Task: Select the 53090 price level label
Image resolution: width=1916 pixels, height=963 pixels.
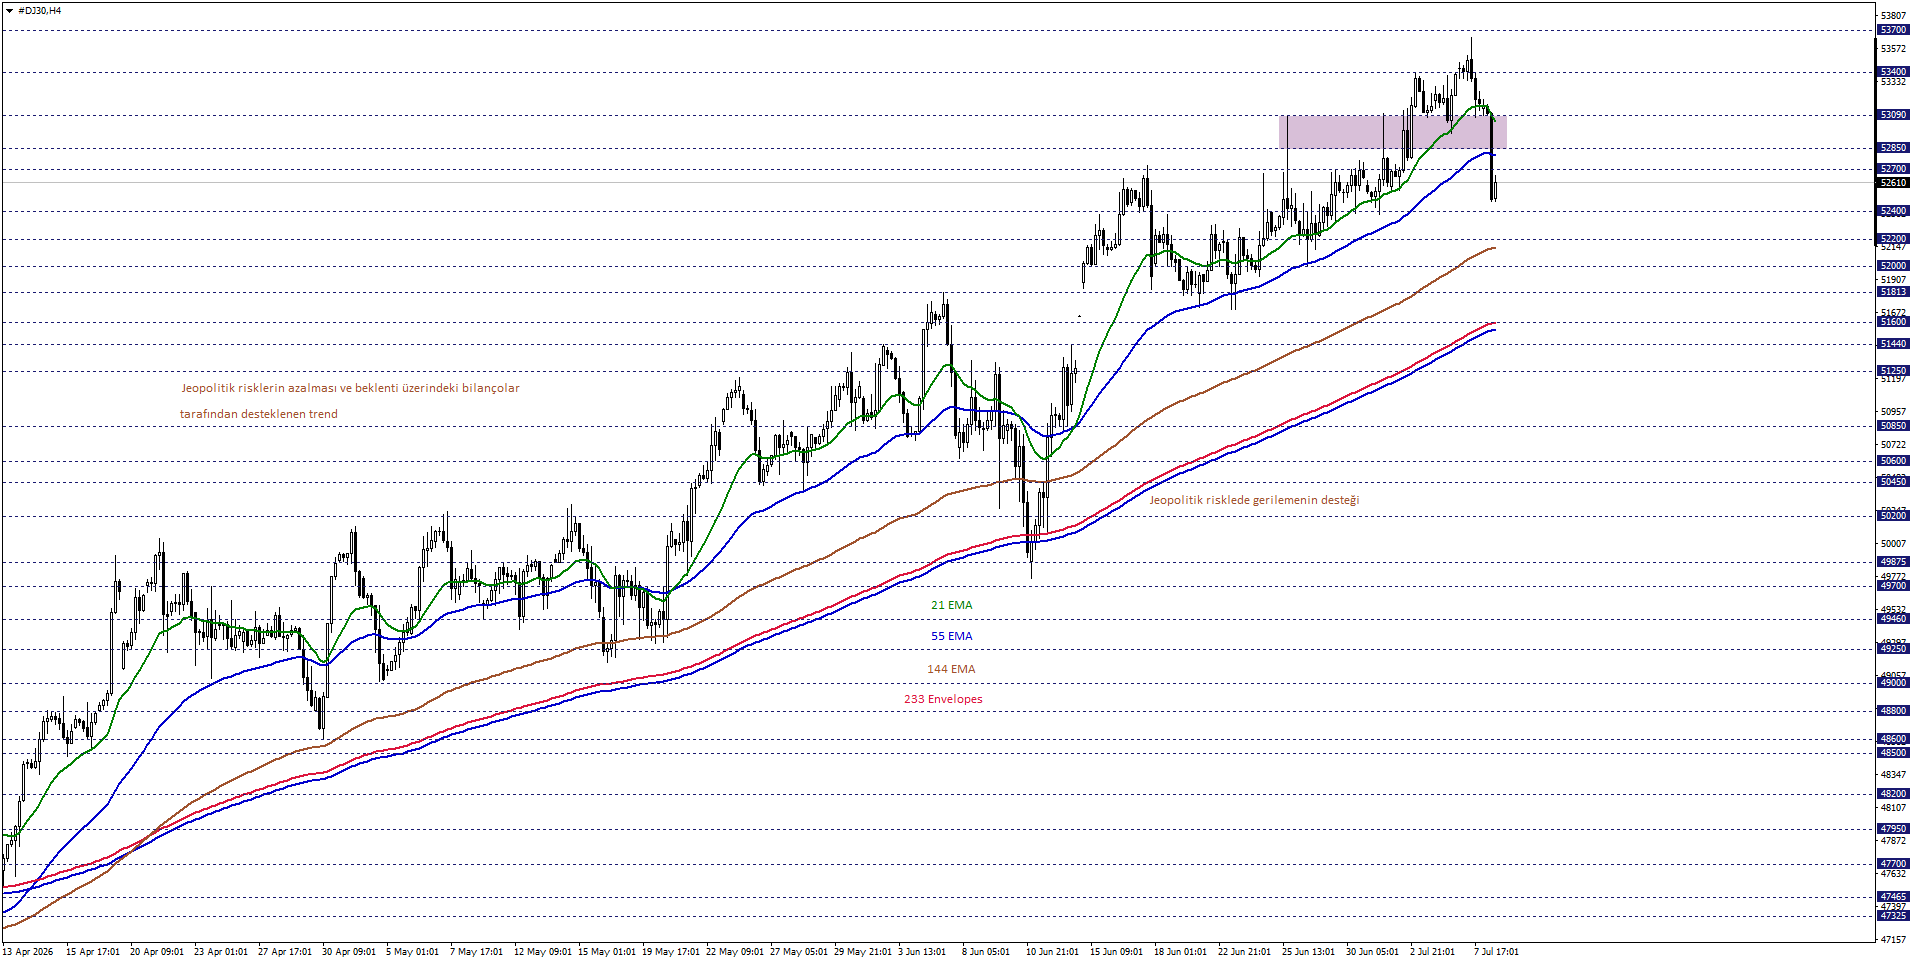Action: click(1894, 115)
